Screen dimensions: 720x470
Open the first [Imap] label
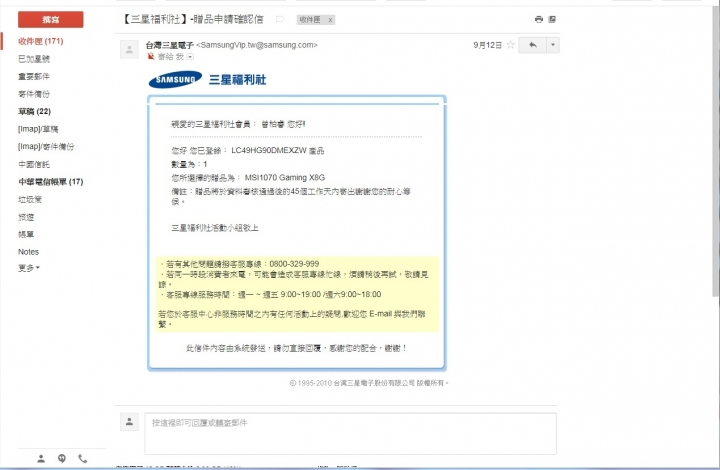tap(38, 129)
